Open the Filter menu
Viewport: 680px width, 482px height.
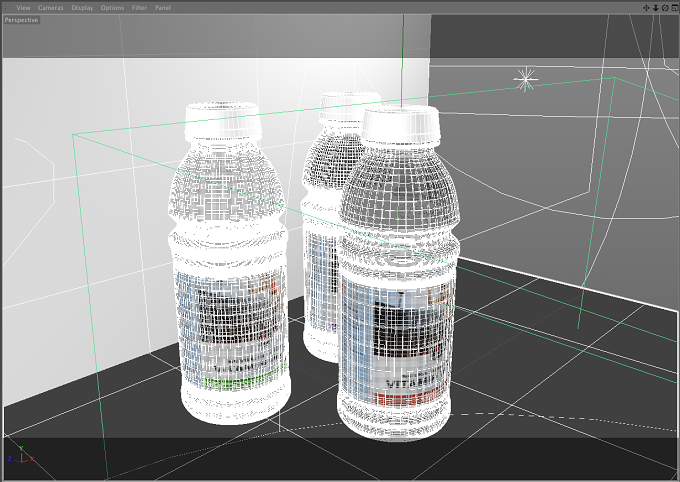click(139, 8)
